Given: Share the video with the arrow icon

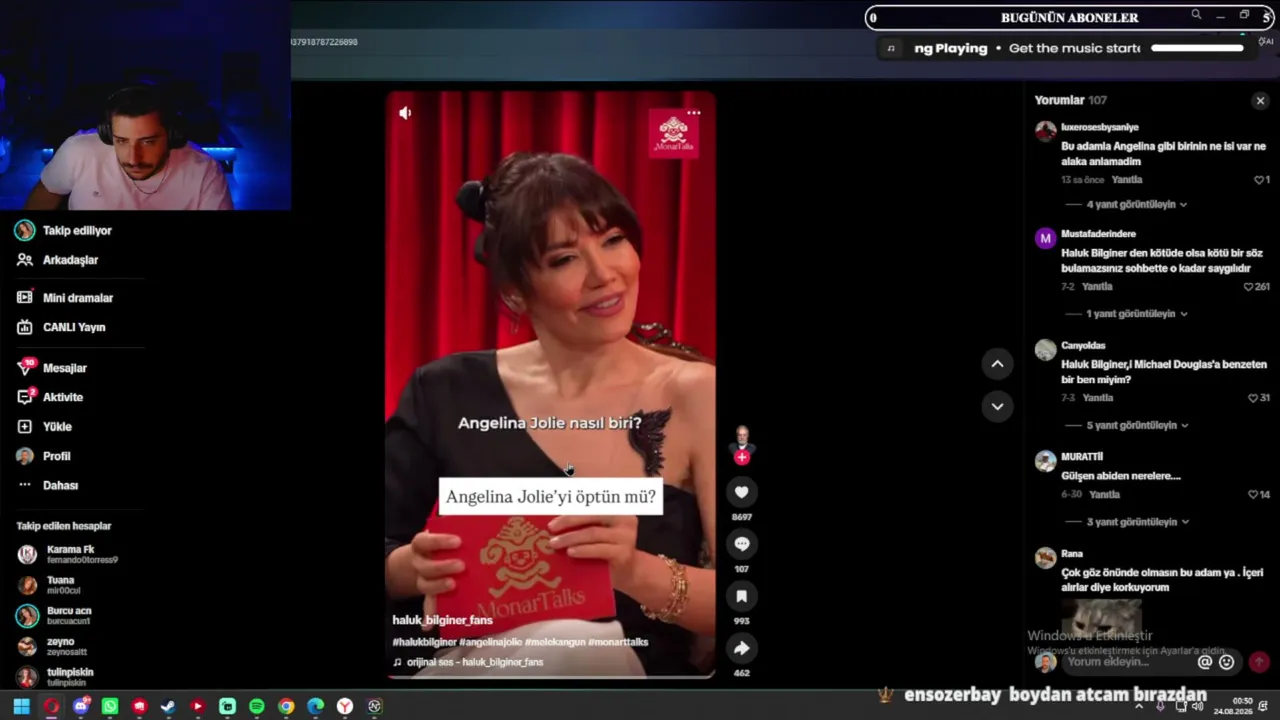Looking at the screenshot, I should tap(741, 648).
